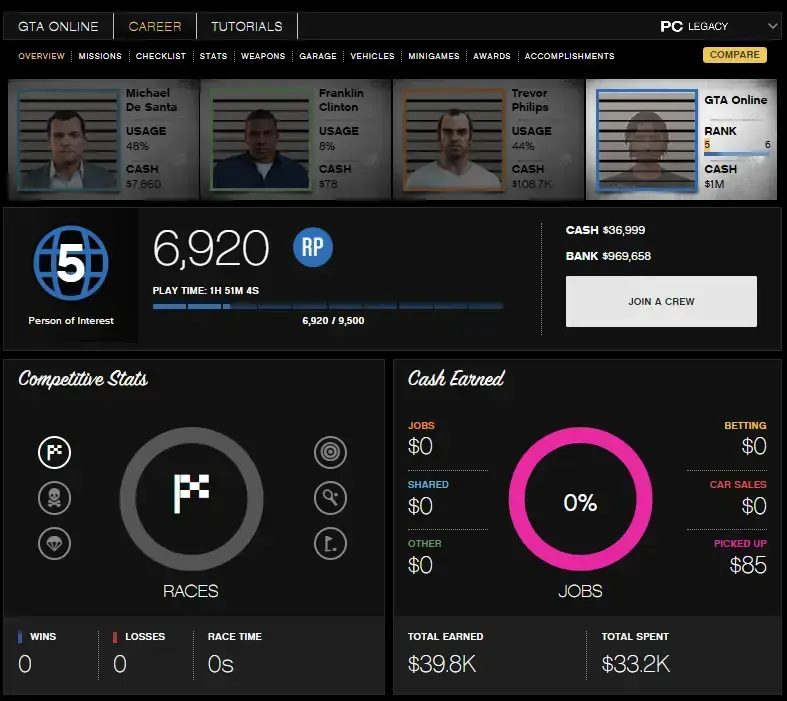Image resolution: width=787 pixels, height=701 pixels.
Task: Select the Golf flag stat icon
Action: point(329,542)
